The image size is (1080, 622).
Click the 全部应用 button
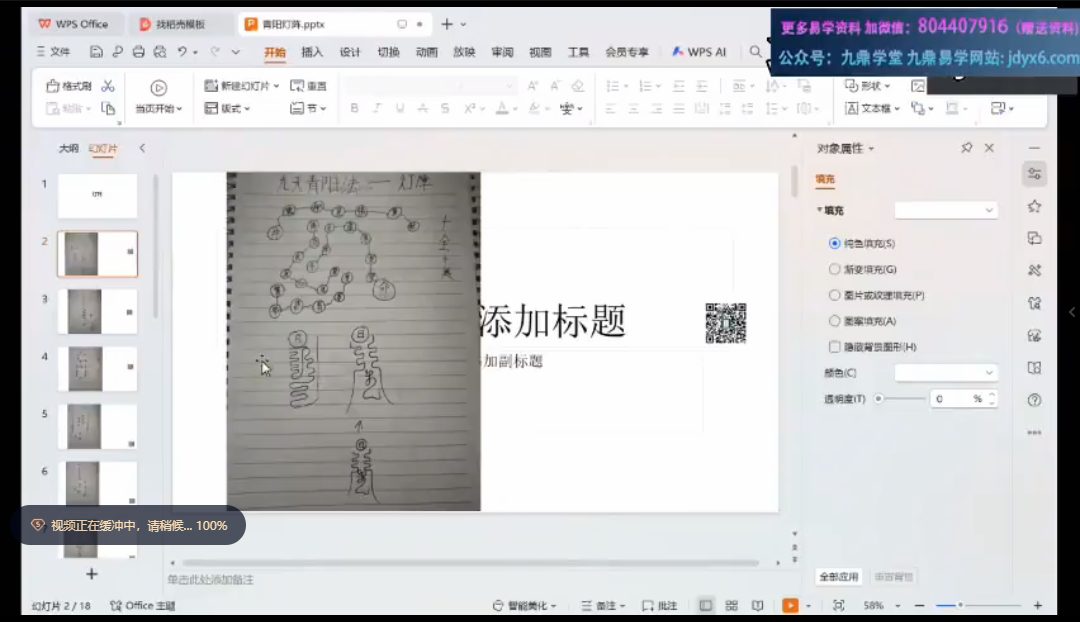pos(838,577)
